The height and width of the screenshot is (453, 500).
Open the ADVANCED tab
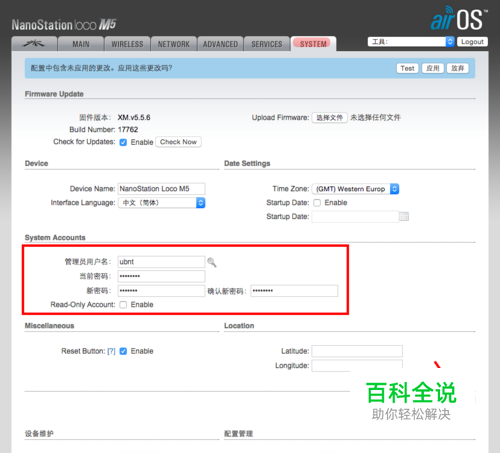point(220,44)
